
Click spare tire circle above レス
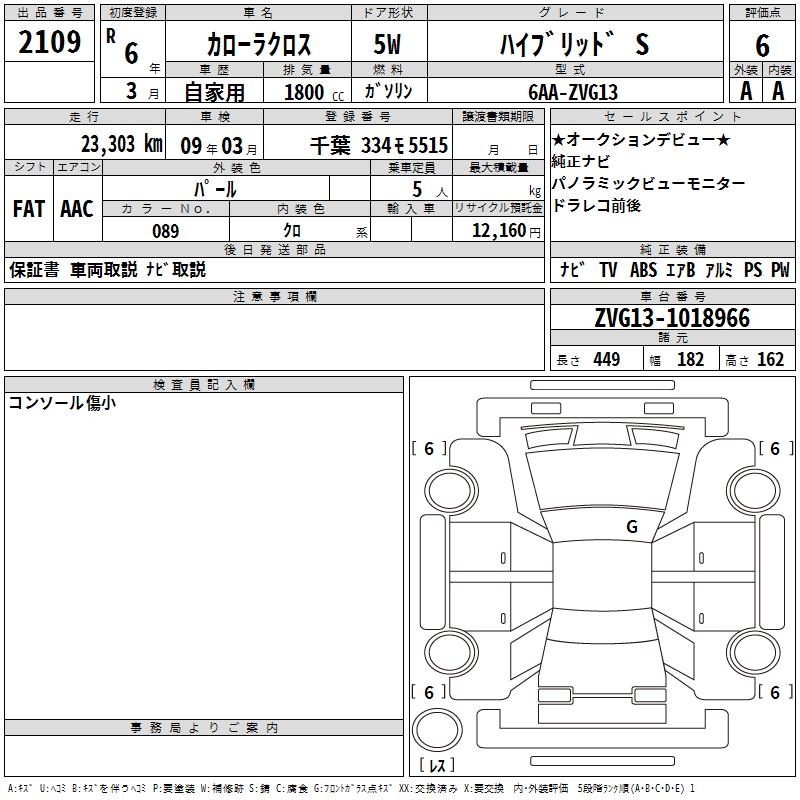point(437,729)
